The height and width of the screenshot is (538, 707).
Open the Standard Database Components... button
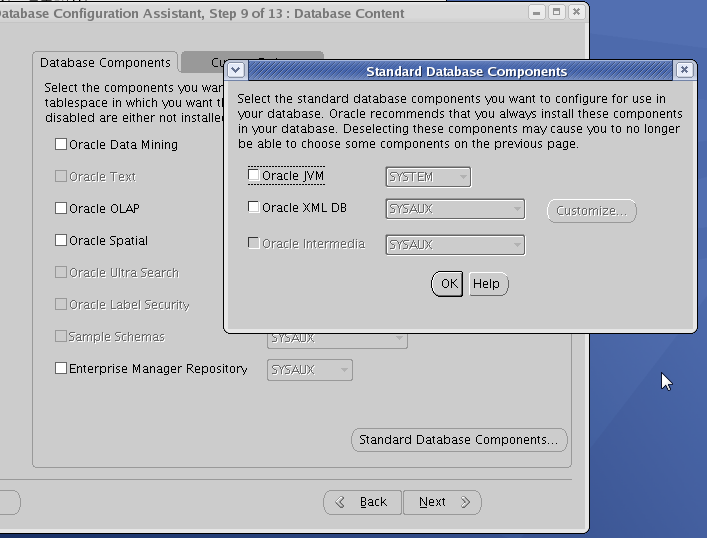pyautogui.click(x=459, y=440)
